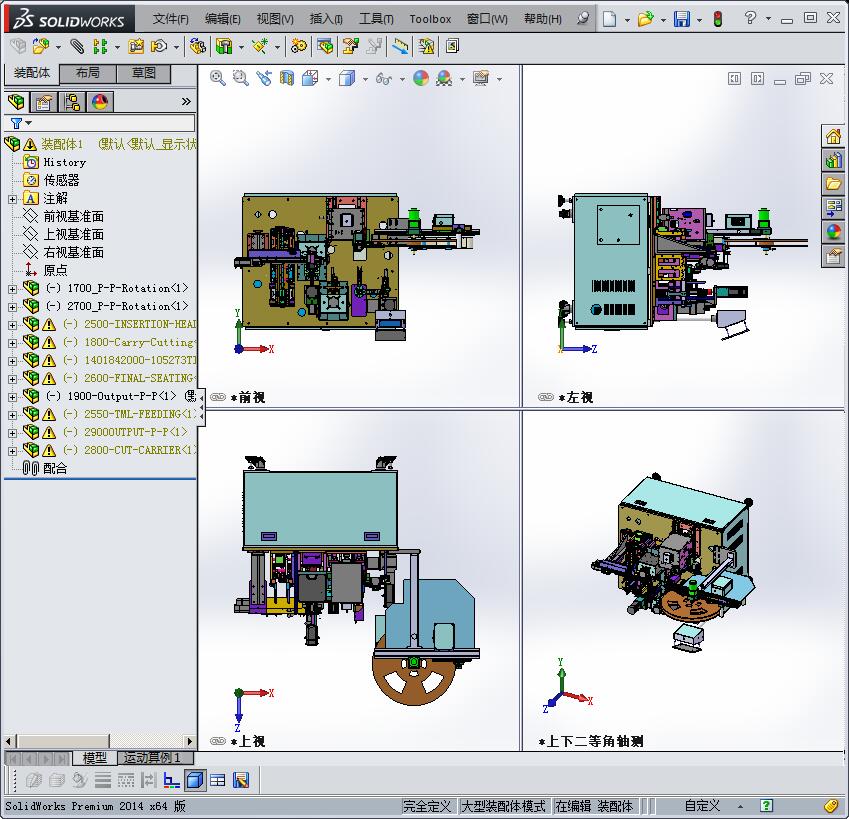Select the Linear Component Pattern icon
The width and height of the screenshot is (849, 819).
coord(100,46)
